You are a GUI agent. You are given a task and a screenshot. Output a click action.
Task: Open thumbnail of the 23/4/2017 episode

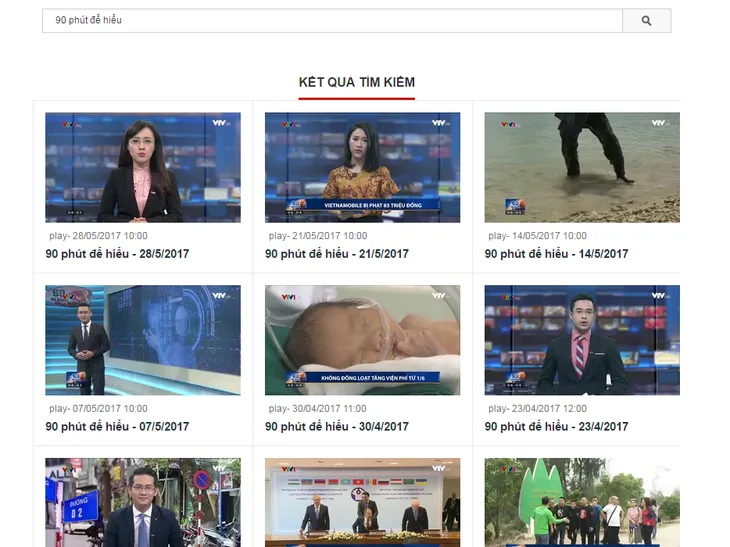582,340
